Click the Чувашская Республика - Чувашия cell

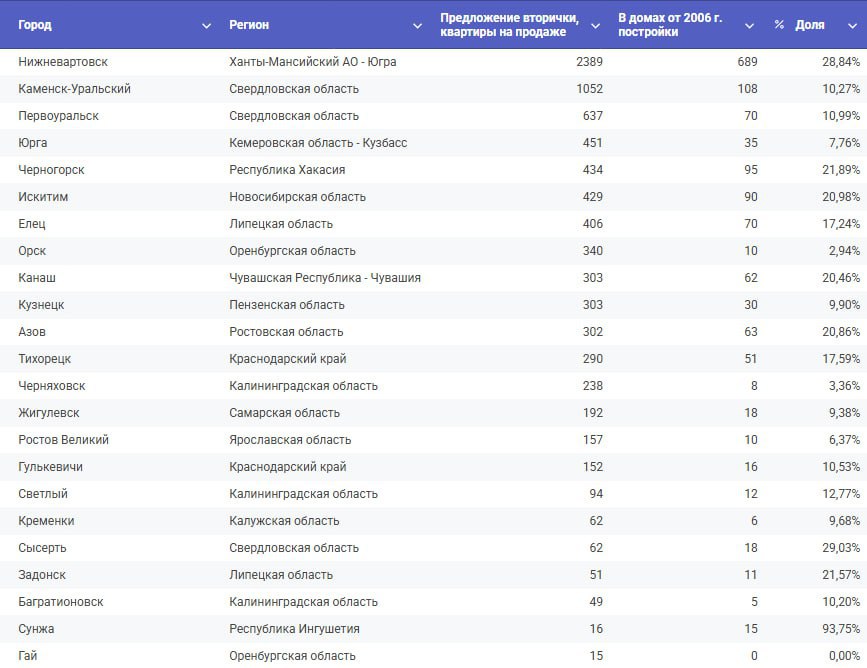point(325,278)
